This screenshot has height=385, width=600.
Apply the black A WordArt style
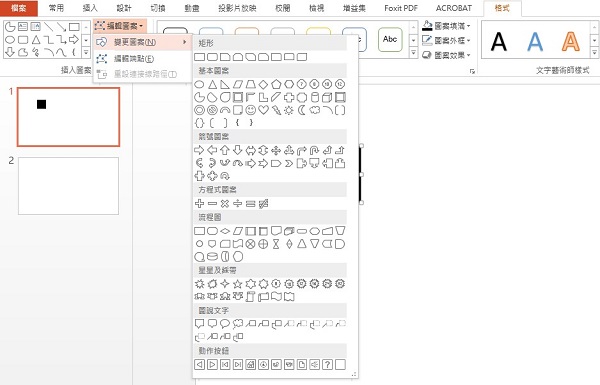(x=499, y=41)
